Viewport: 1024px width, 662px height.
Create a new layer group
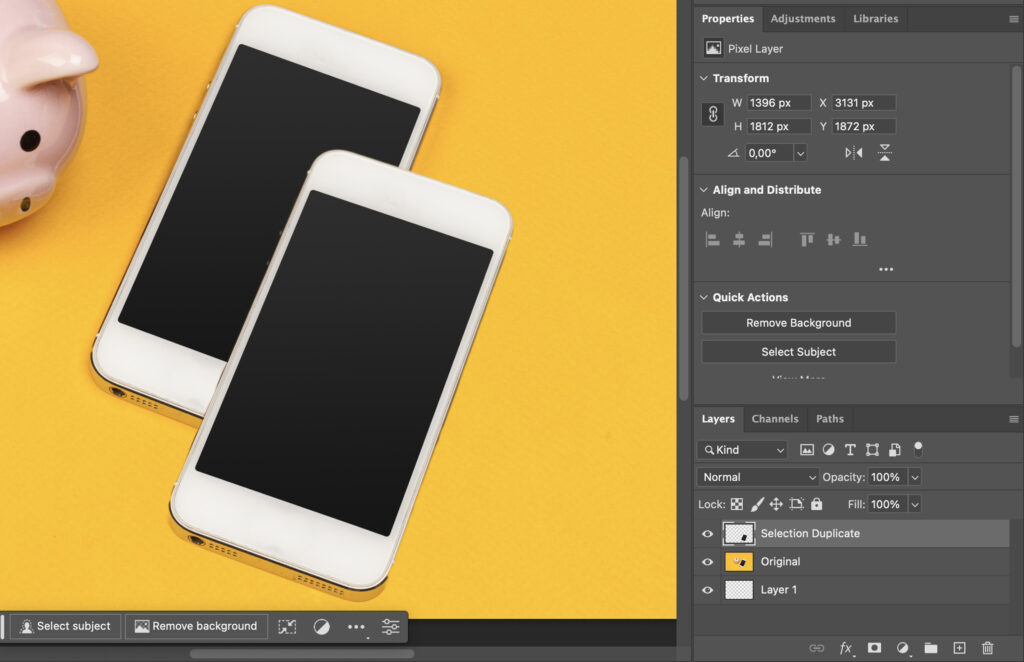pos(930,648)
